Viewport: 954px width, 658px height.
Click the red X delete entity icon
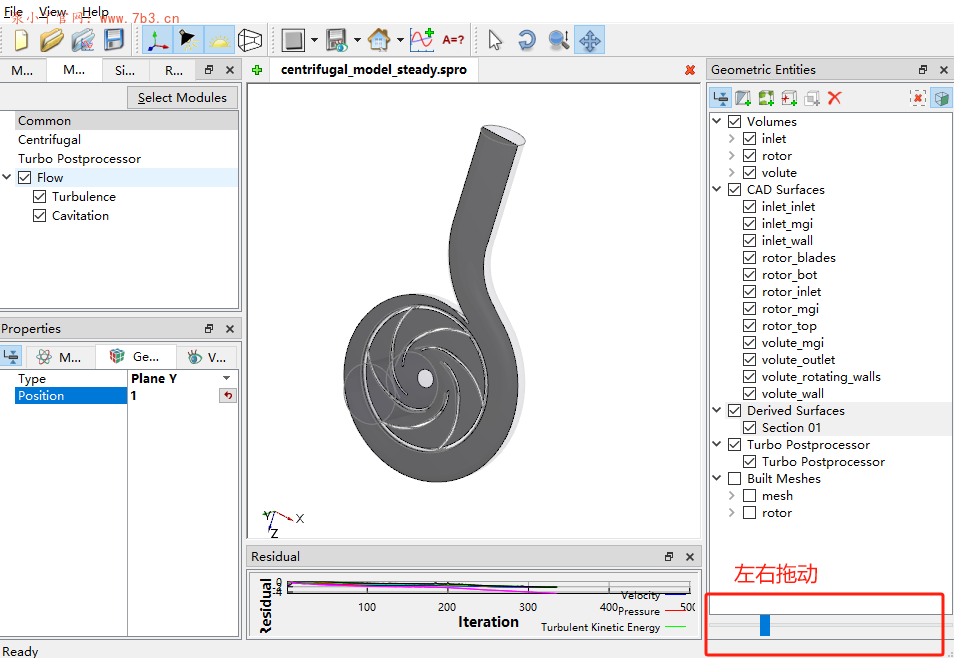pyautogui.click(x=835, y=97)
